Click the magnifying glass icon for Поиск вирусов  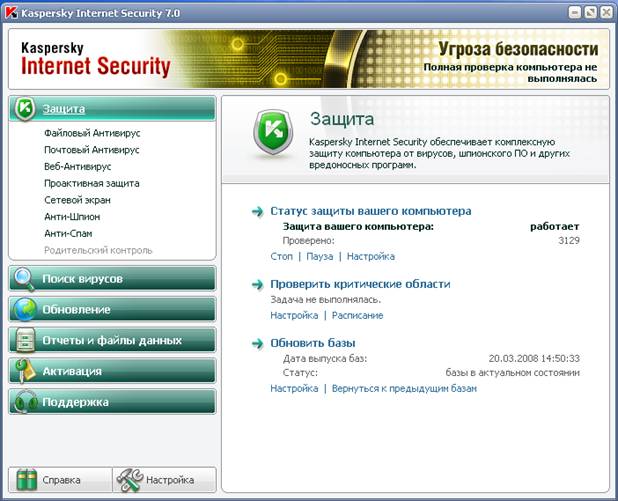coord(24,279)
